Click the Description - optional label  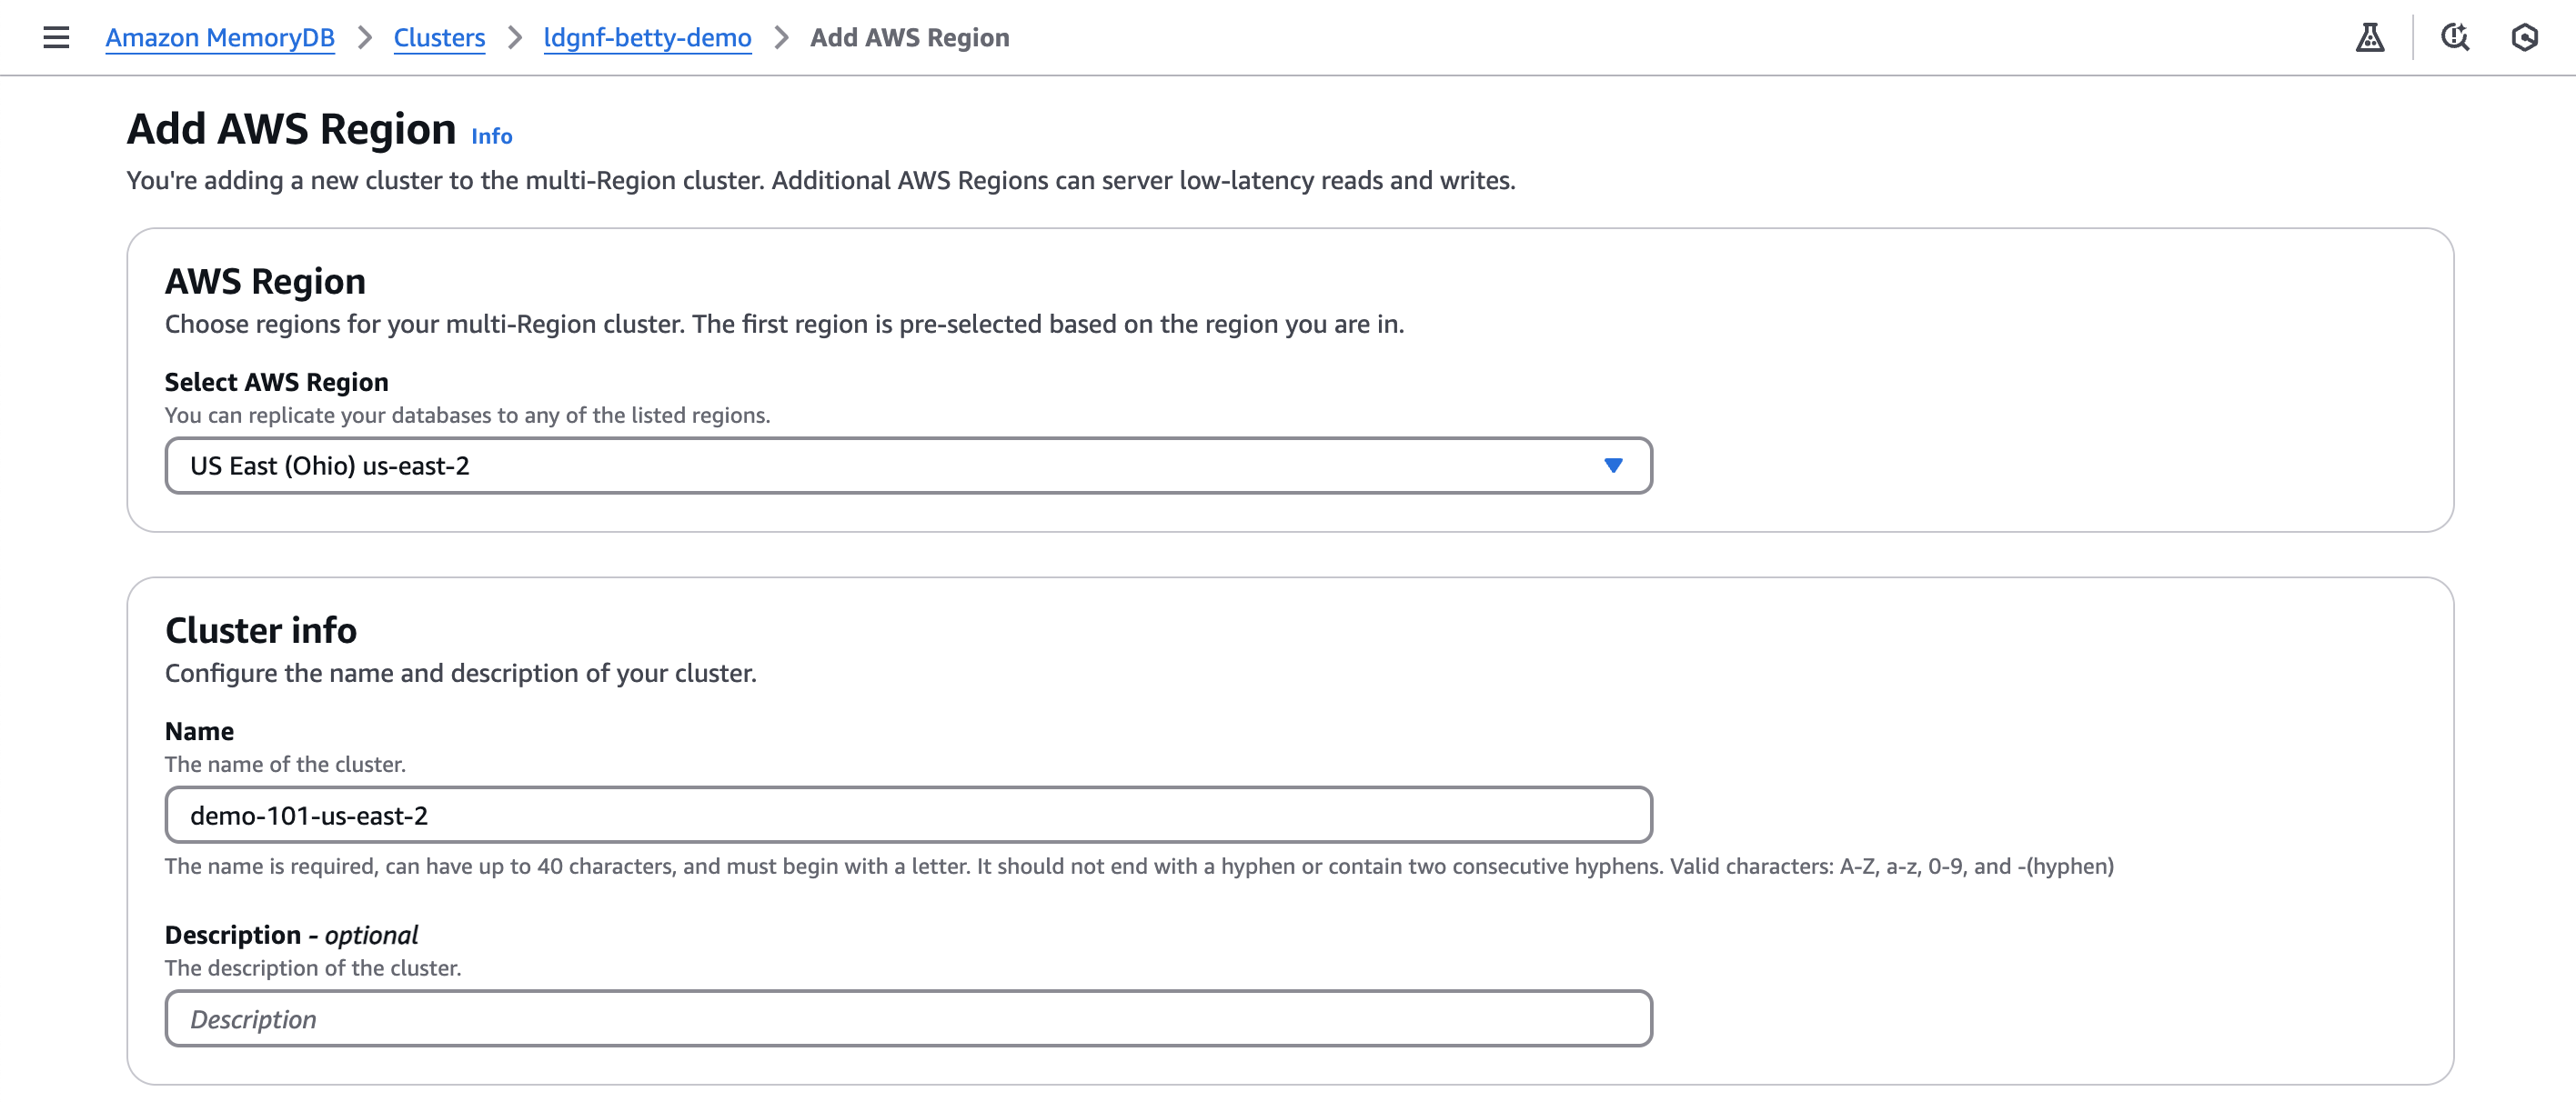click(291, 934)
